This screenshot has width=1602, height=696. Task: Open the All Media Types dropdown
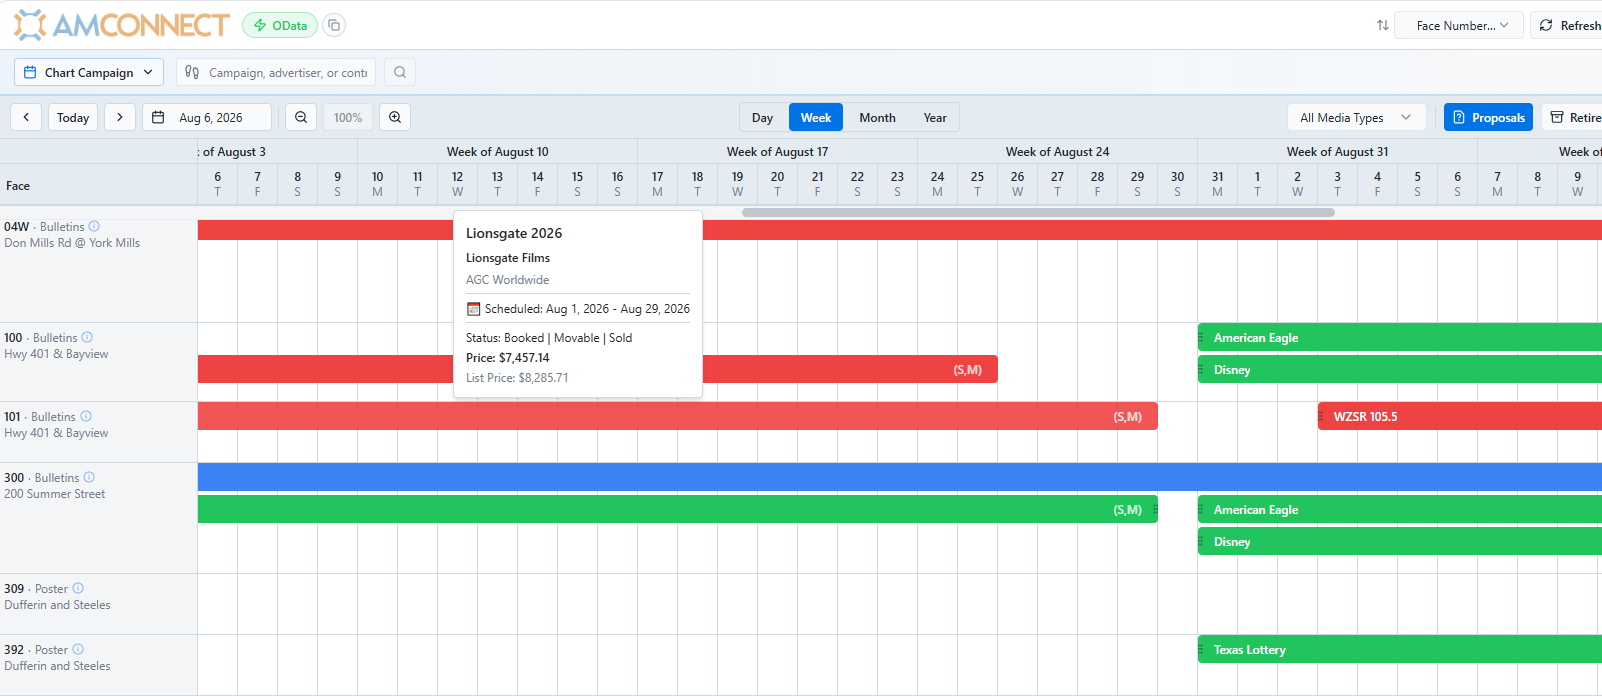[x=1356, y=117]
